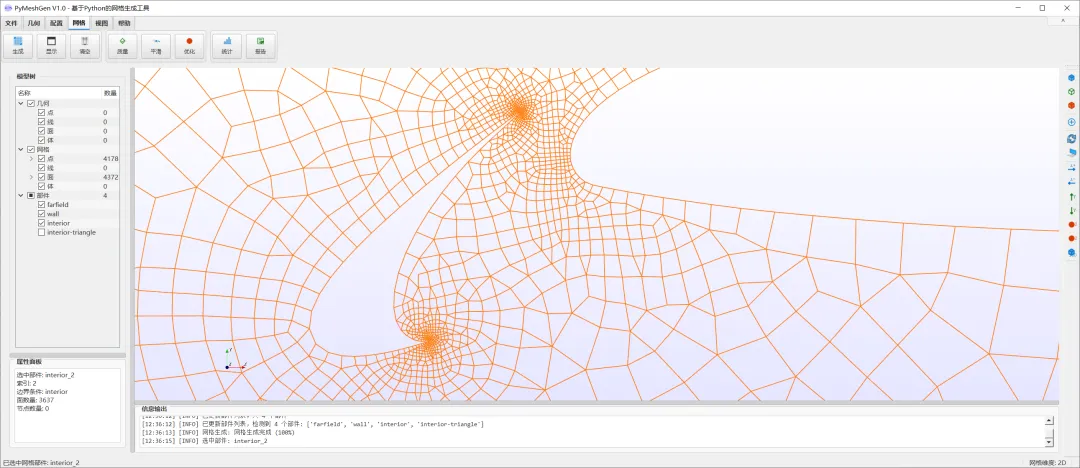Select the interior-triangle part row label

coord(72,232)
